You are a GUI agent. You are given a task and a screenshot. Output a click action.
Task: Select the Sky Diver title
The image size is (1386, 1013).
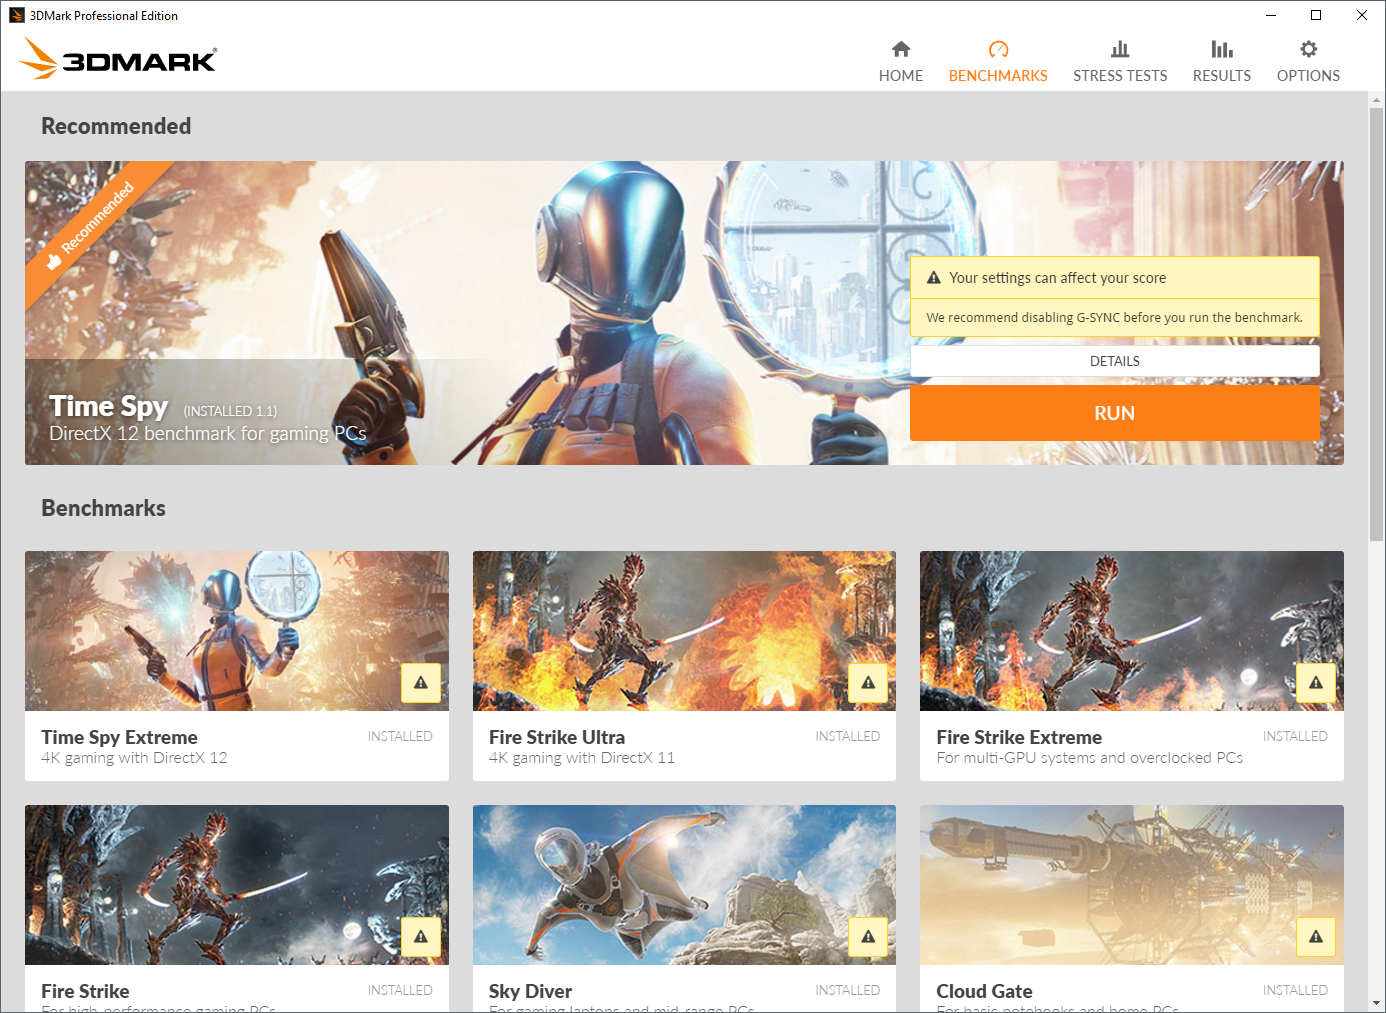coord(530,991)
